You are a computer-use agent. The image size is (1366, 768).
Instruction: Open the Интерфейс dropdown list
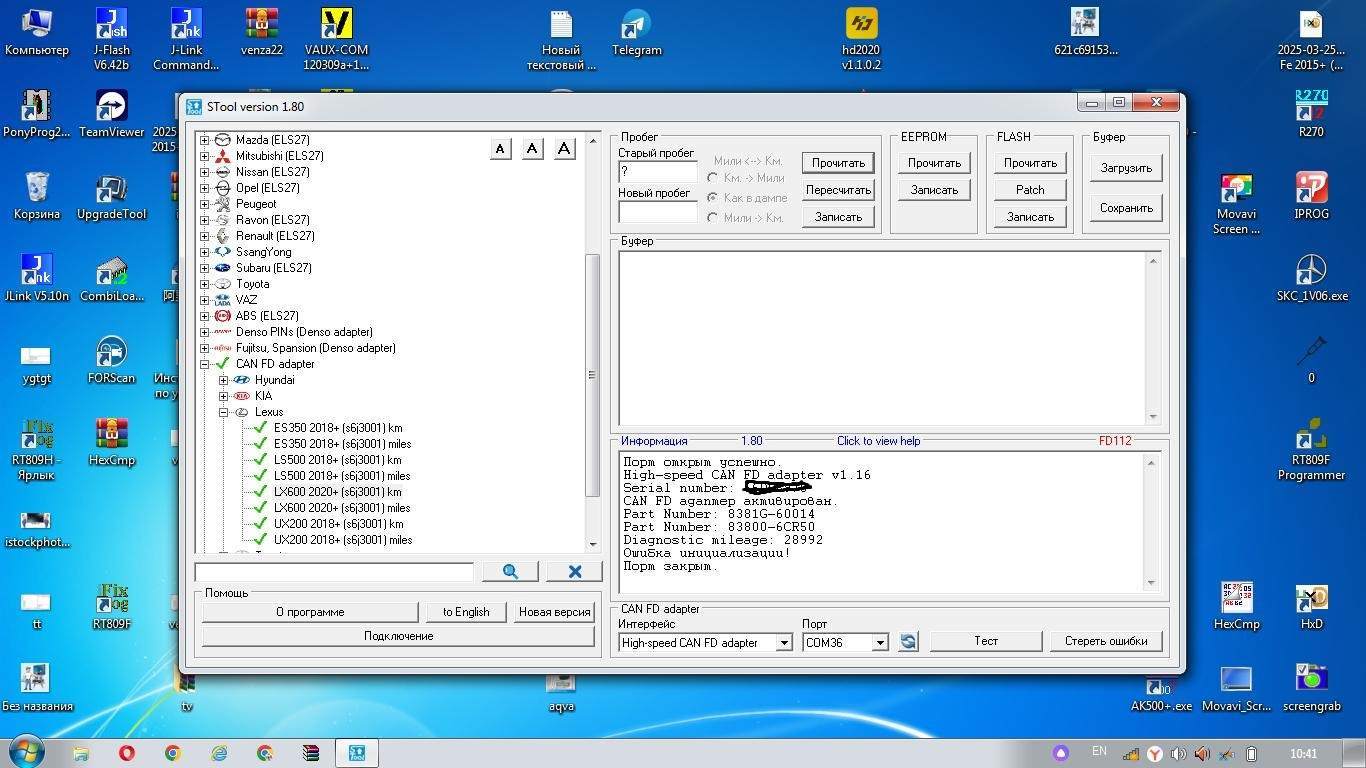(784, 643)
